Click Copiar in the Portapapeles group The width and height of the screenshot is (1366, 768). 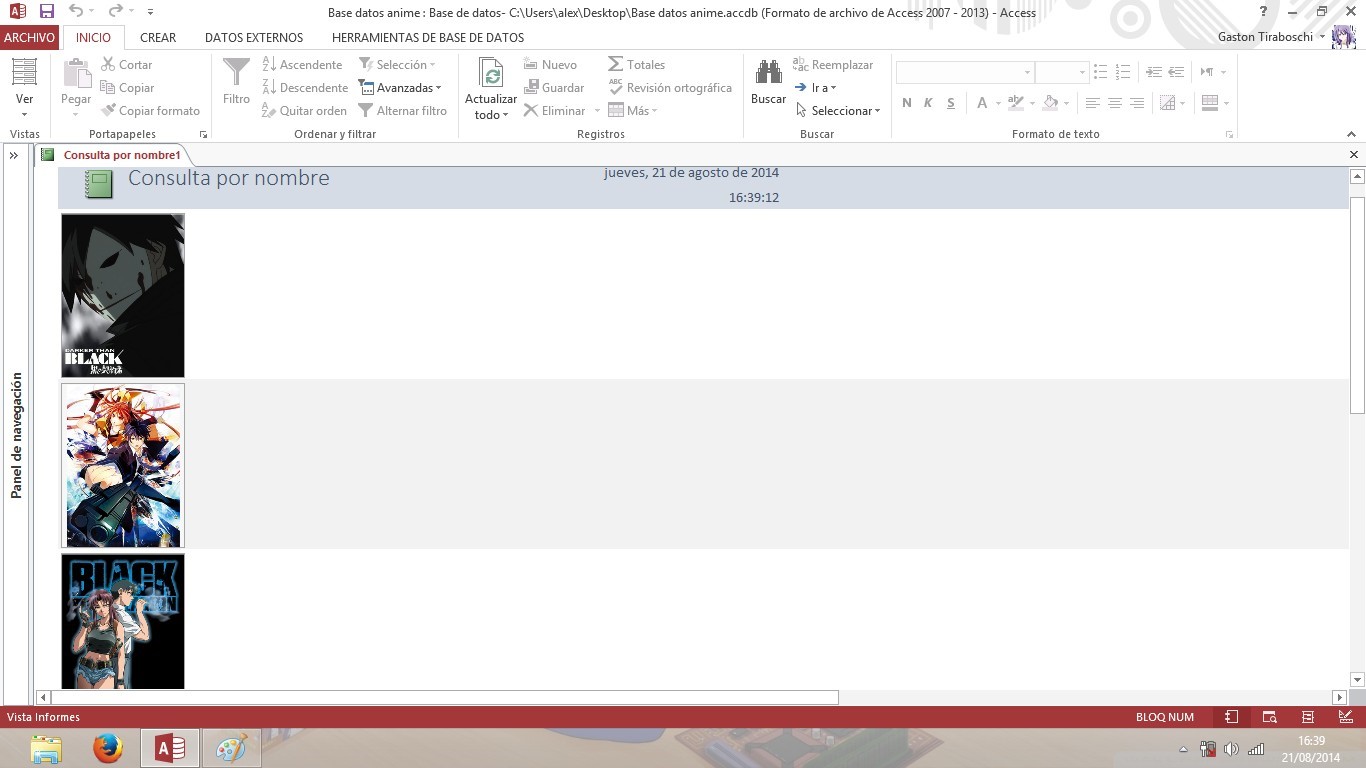(x=128, y=87)
